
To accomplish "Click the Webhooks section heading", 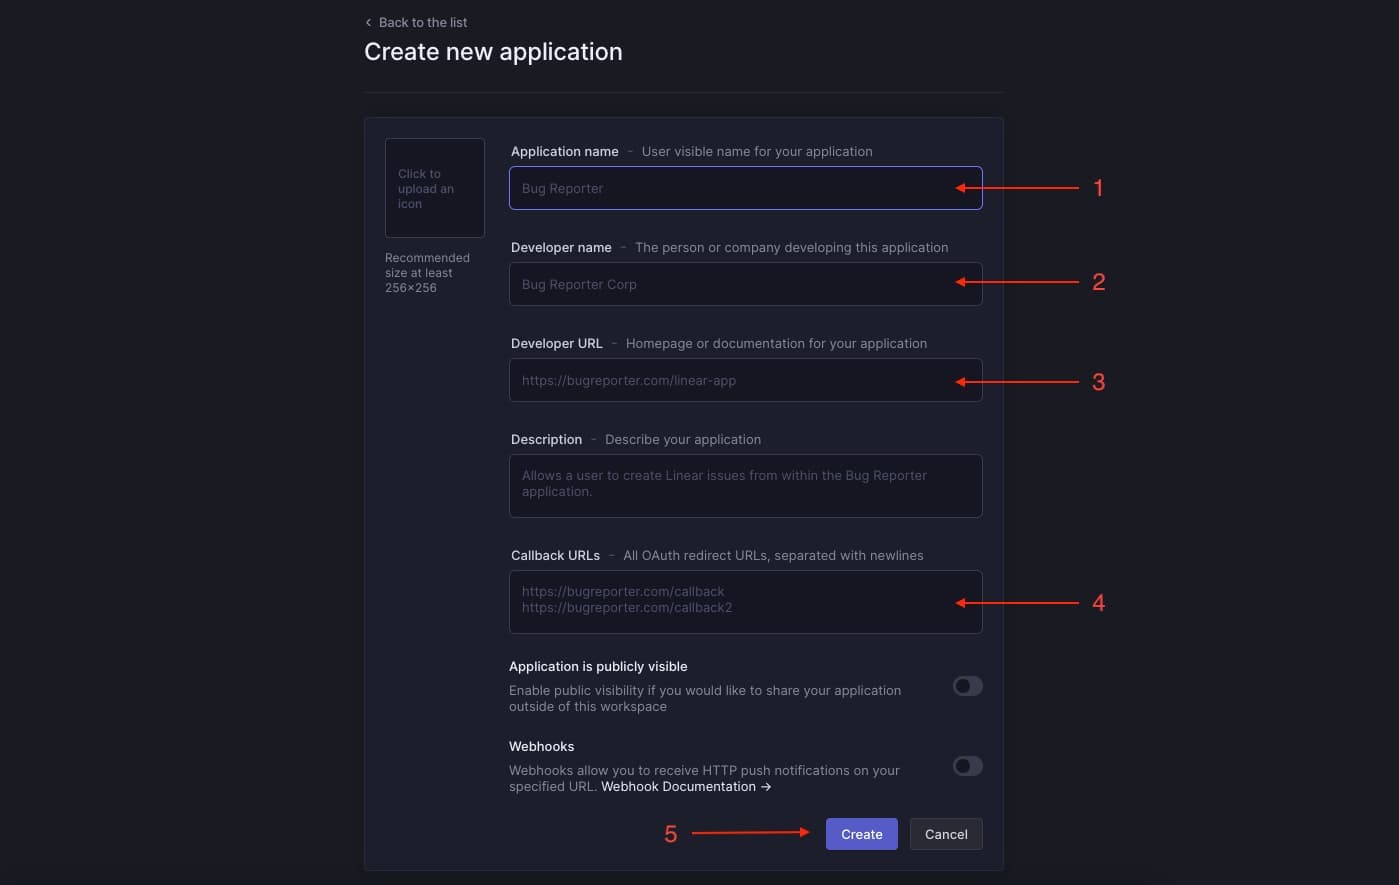I will click(541, 746).
